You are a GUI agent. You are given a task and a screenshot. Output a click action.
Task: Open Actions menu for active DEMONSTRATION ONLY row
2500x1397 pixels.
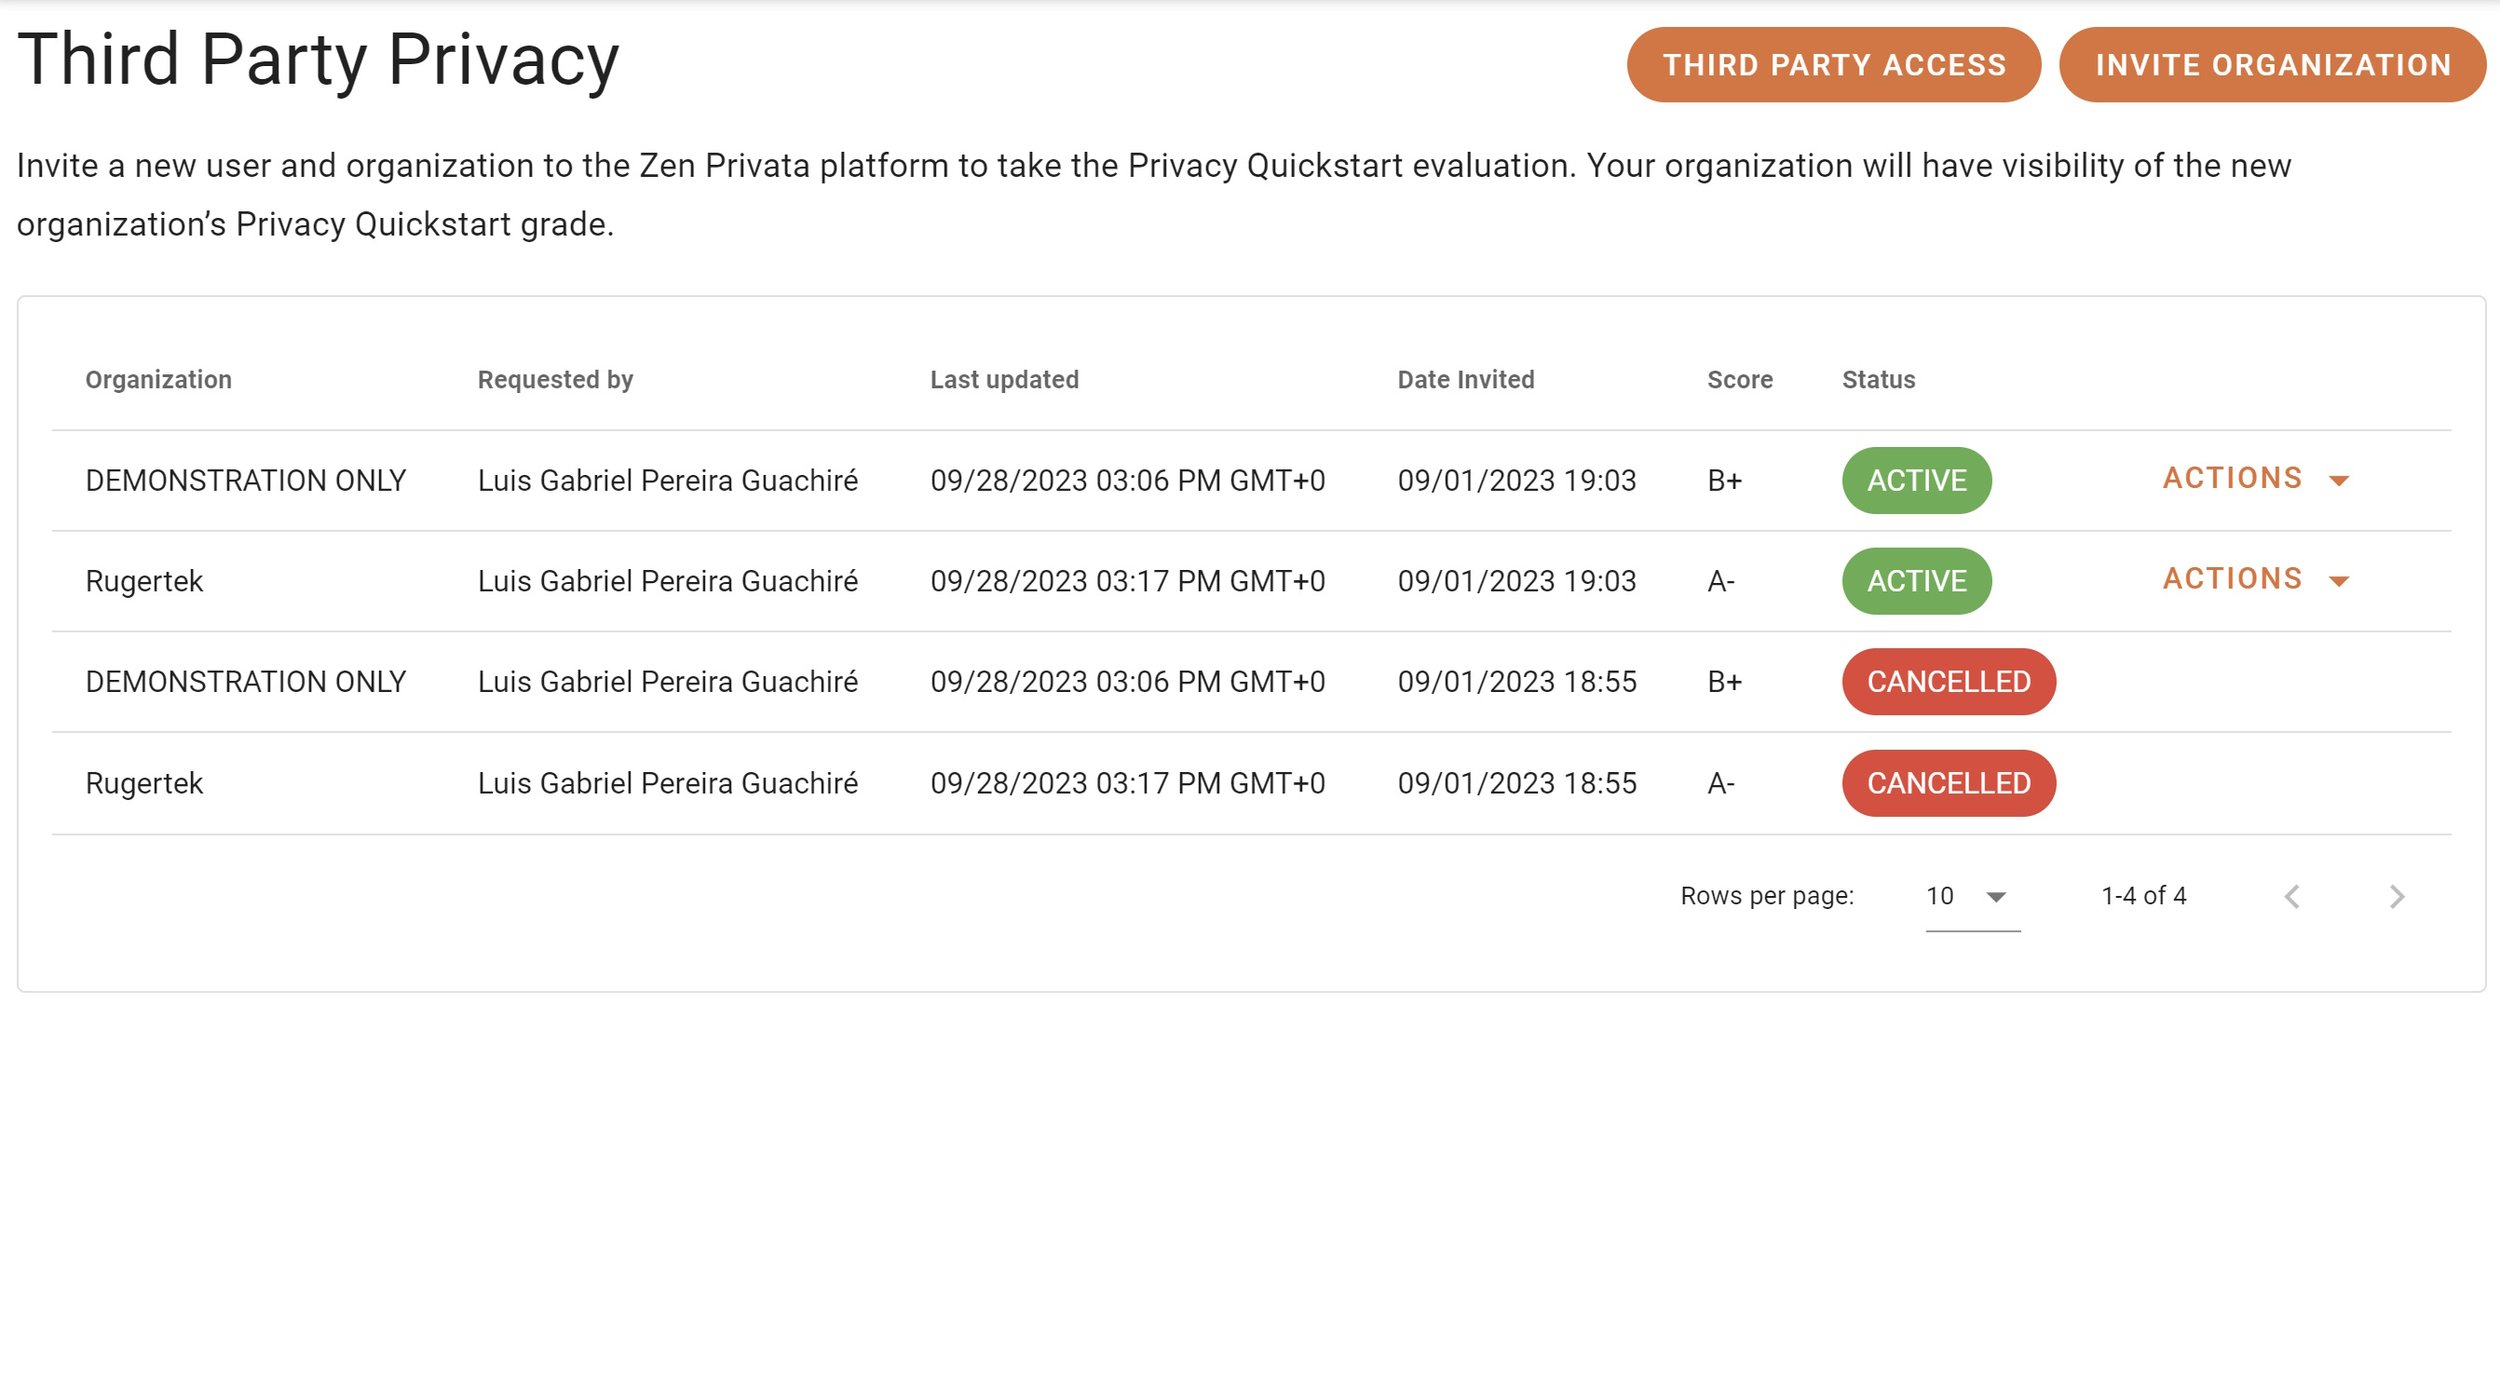point(2254,479)
